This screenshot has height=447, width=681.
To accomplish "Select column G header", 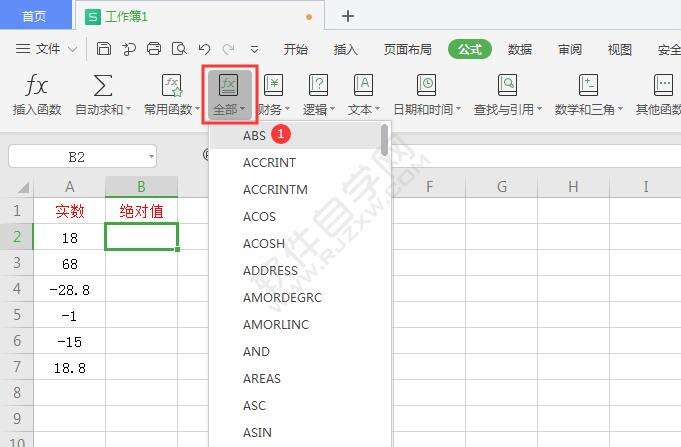I will pyautogui.click(x=502, y=187).
